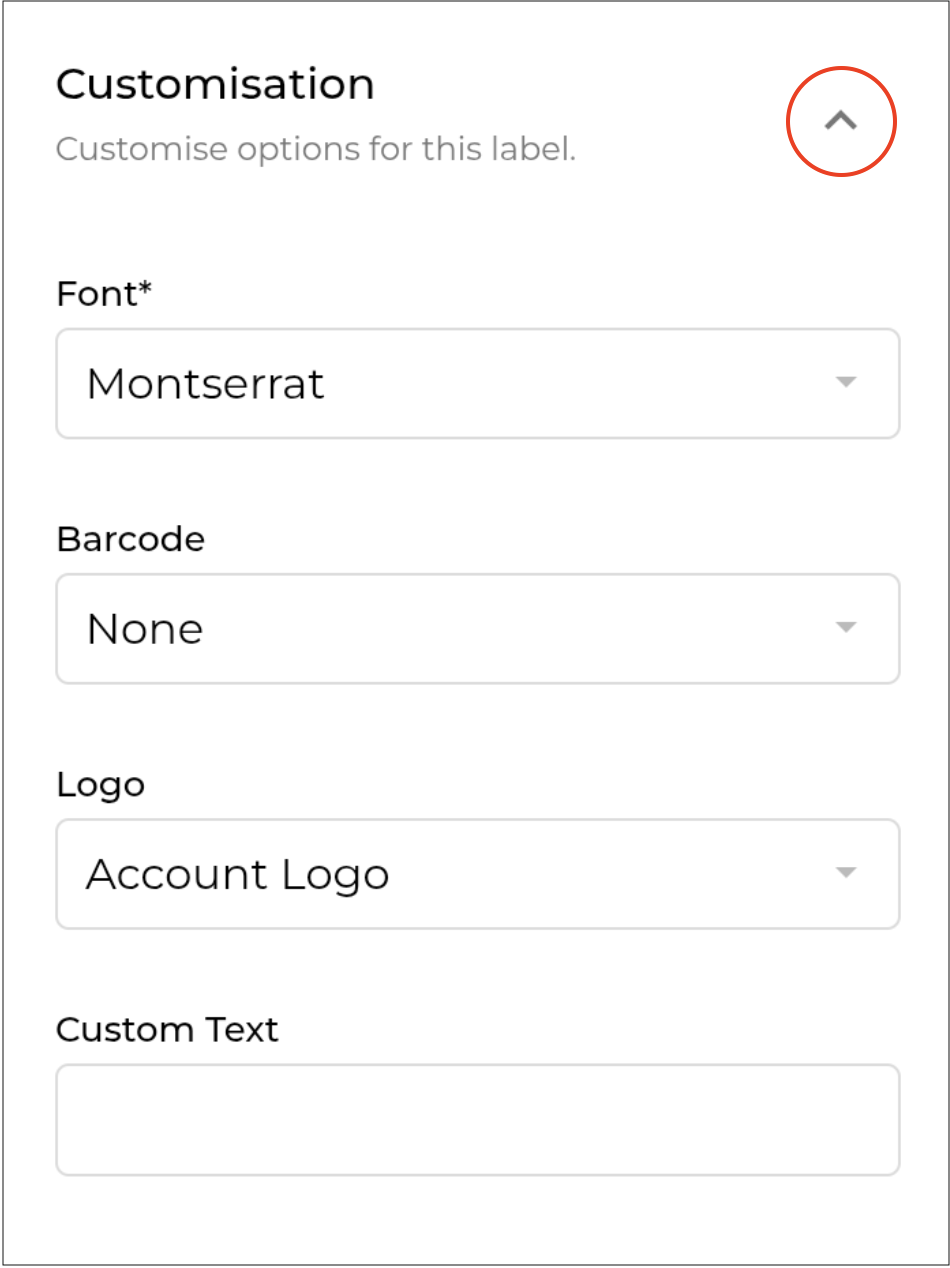The image size is (950, 1268).
Task: Click the Barcode dropdown arrow
Action: [x=846, y=627]
